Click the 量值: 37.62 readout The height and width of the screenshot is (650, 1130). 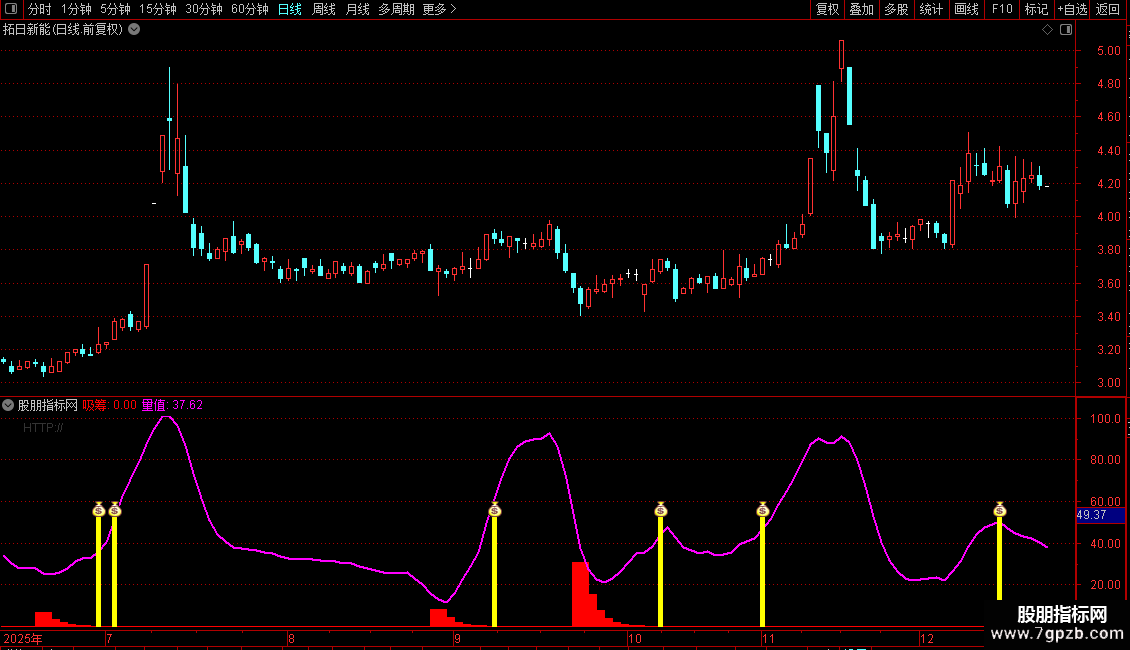coord(172,405)
